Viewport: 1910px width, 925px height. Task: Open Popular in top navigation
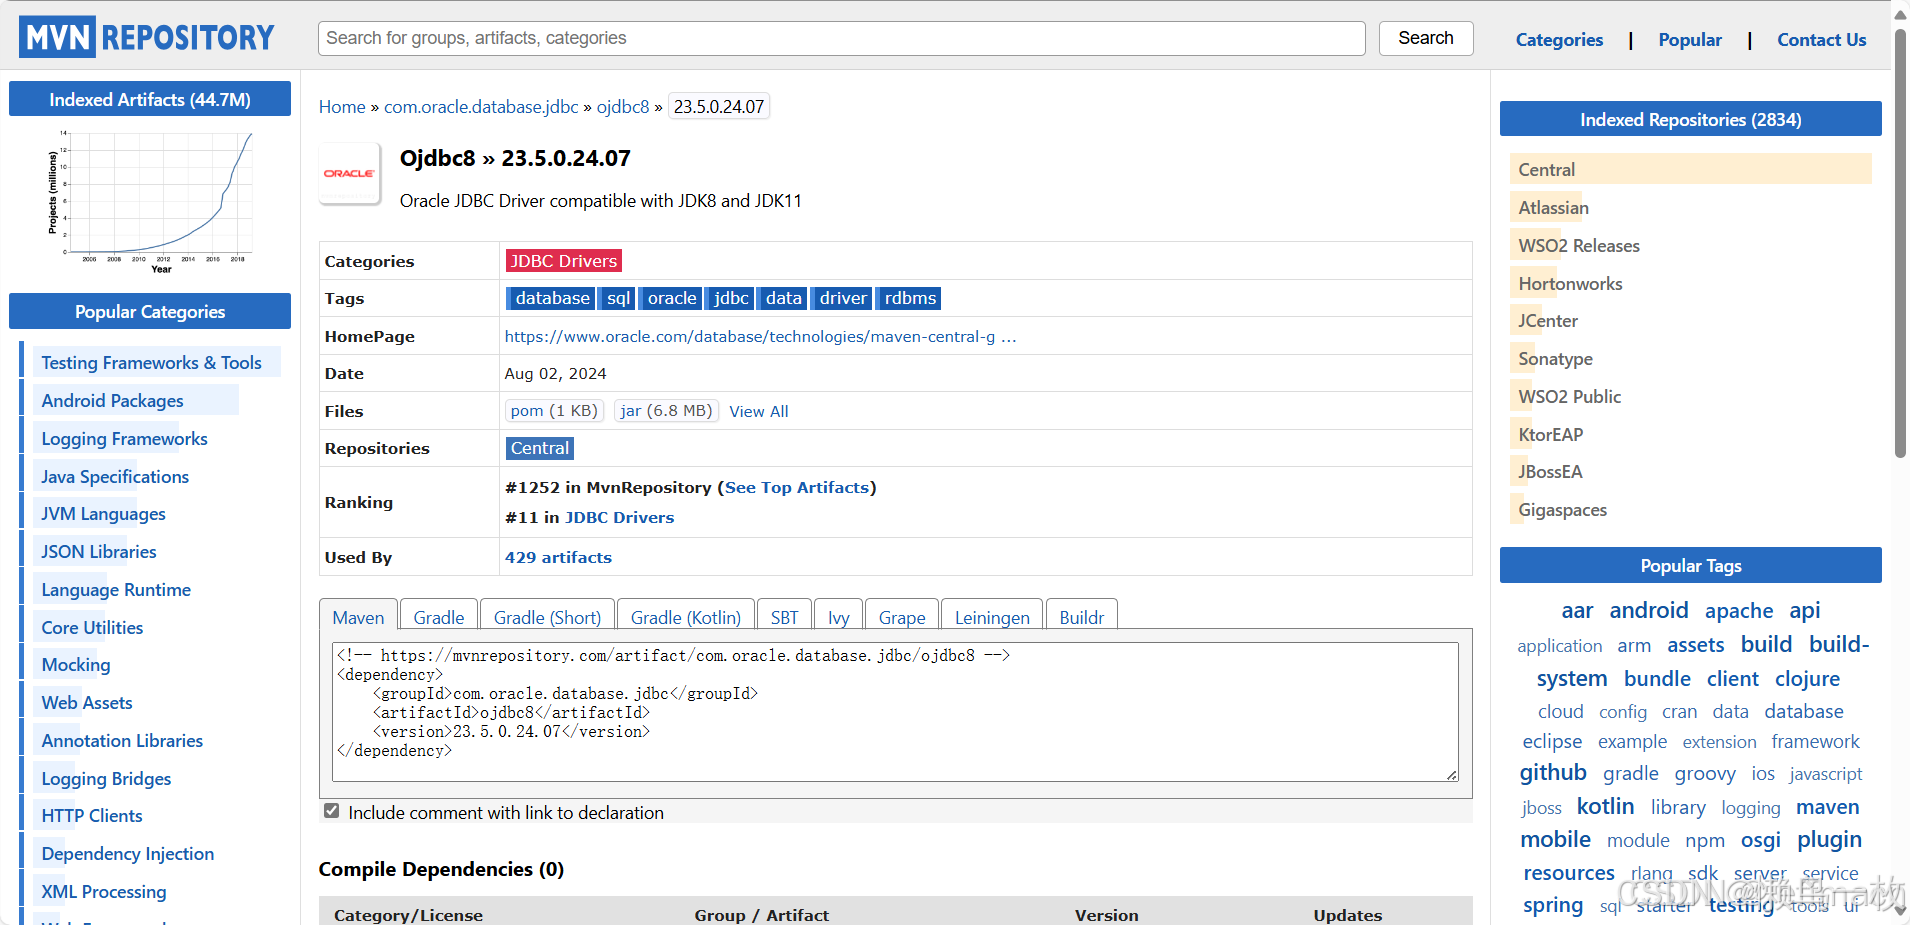pyautogui.click(x=1690, y=40)
